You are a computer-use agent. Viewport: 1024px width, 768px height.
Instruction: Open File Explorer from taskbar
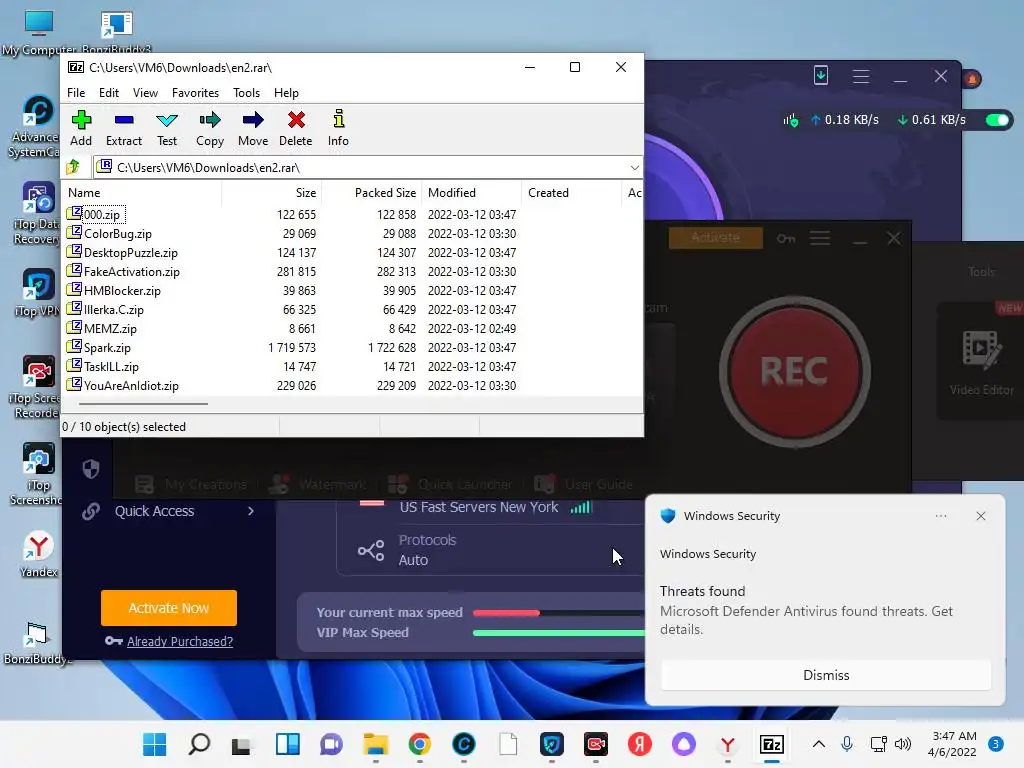376,744
